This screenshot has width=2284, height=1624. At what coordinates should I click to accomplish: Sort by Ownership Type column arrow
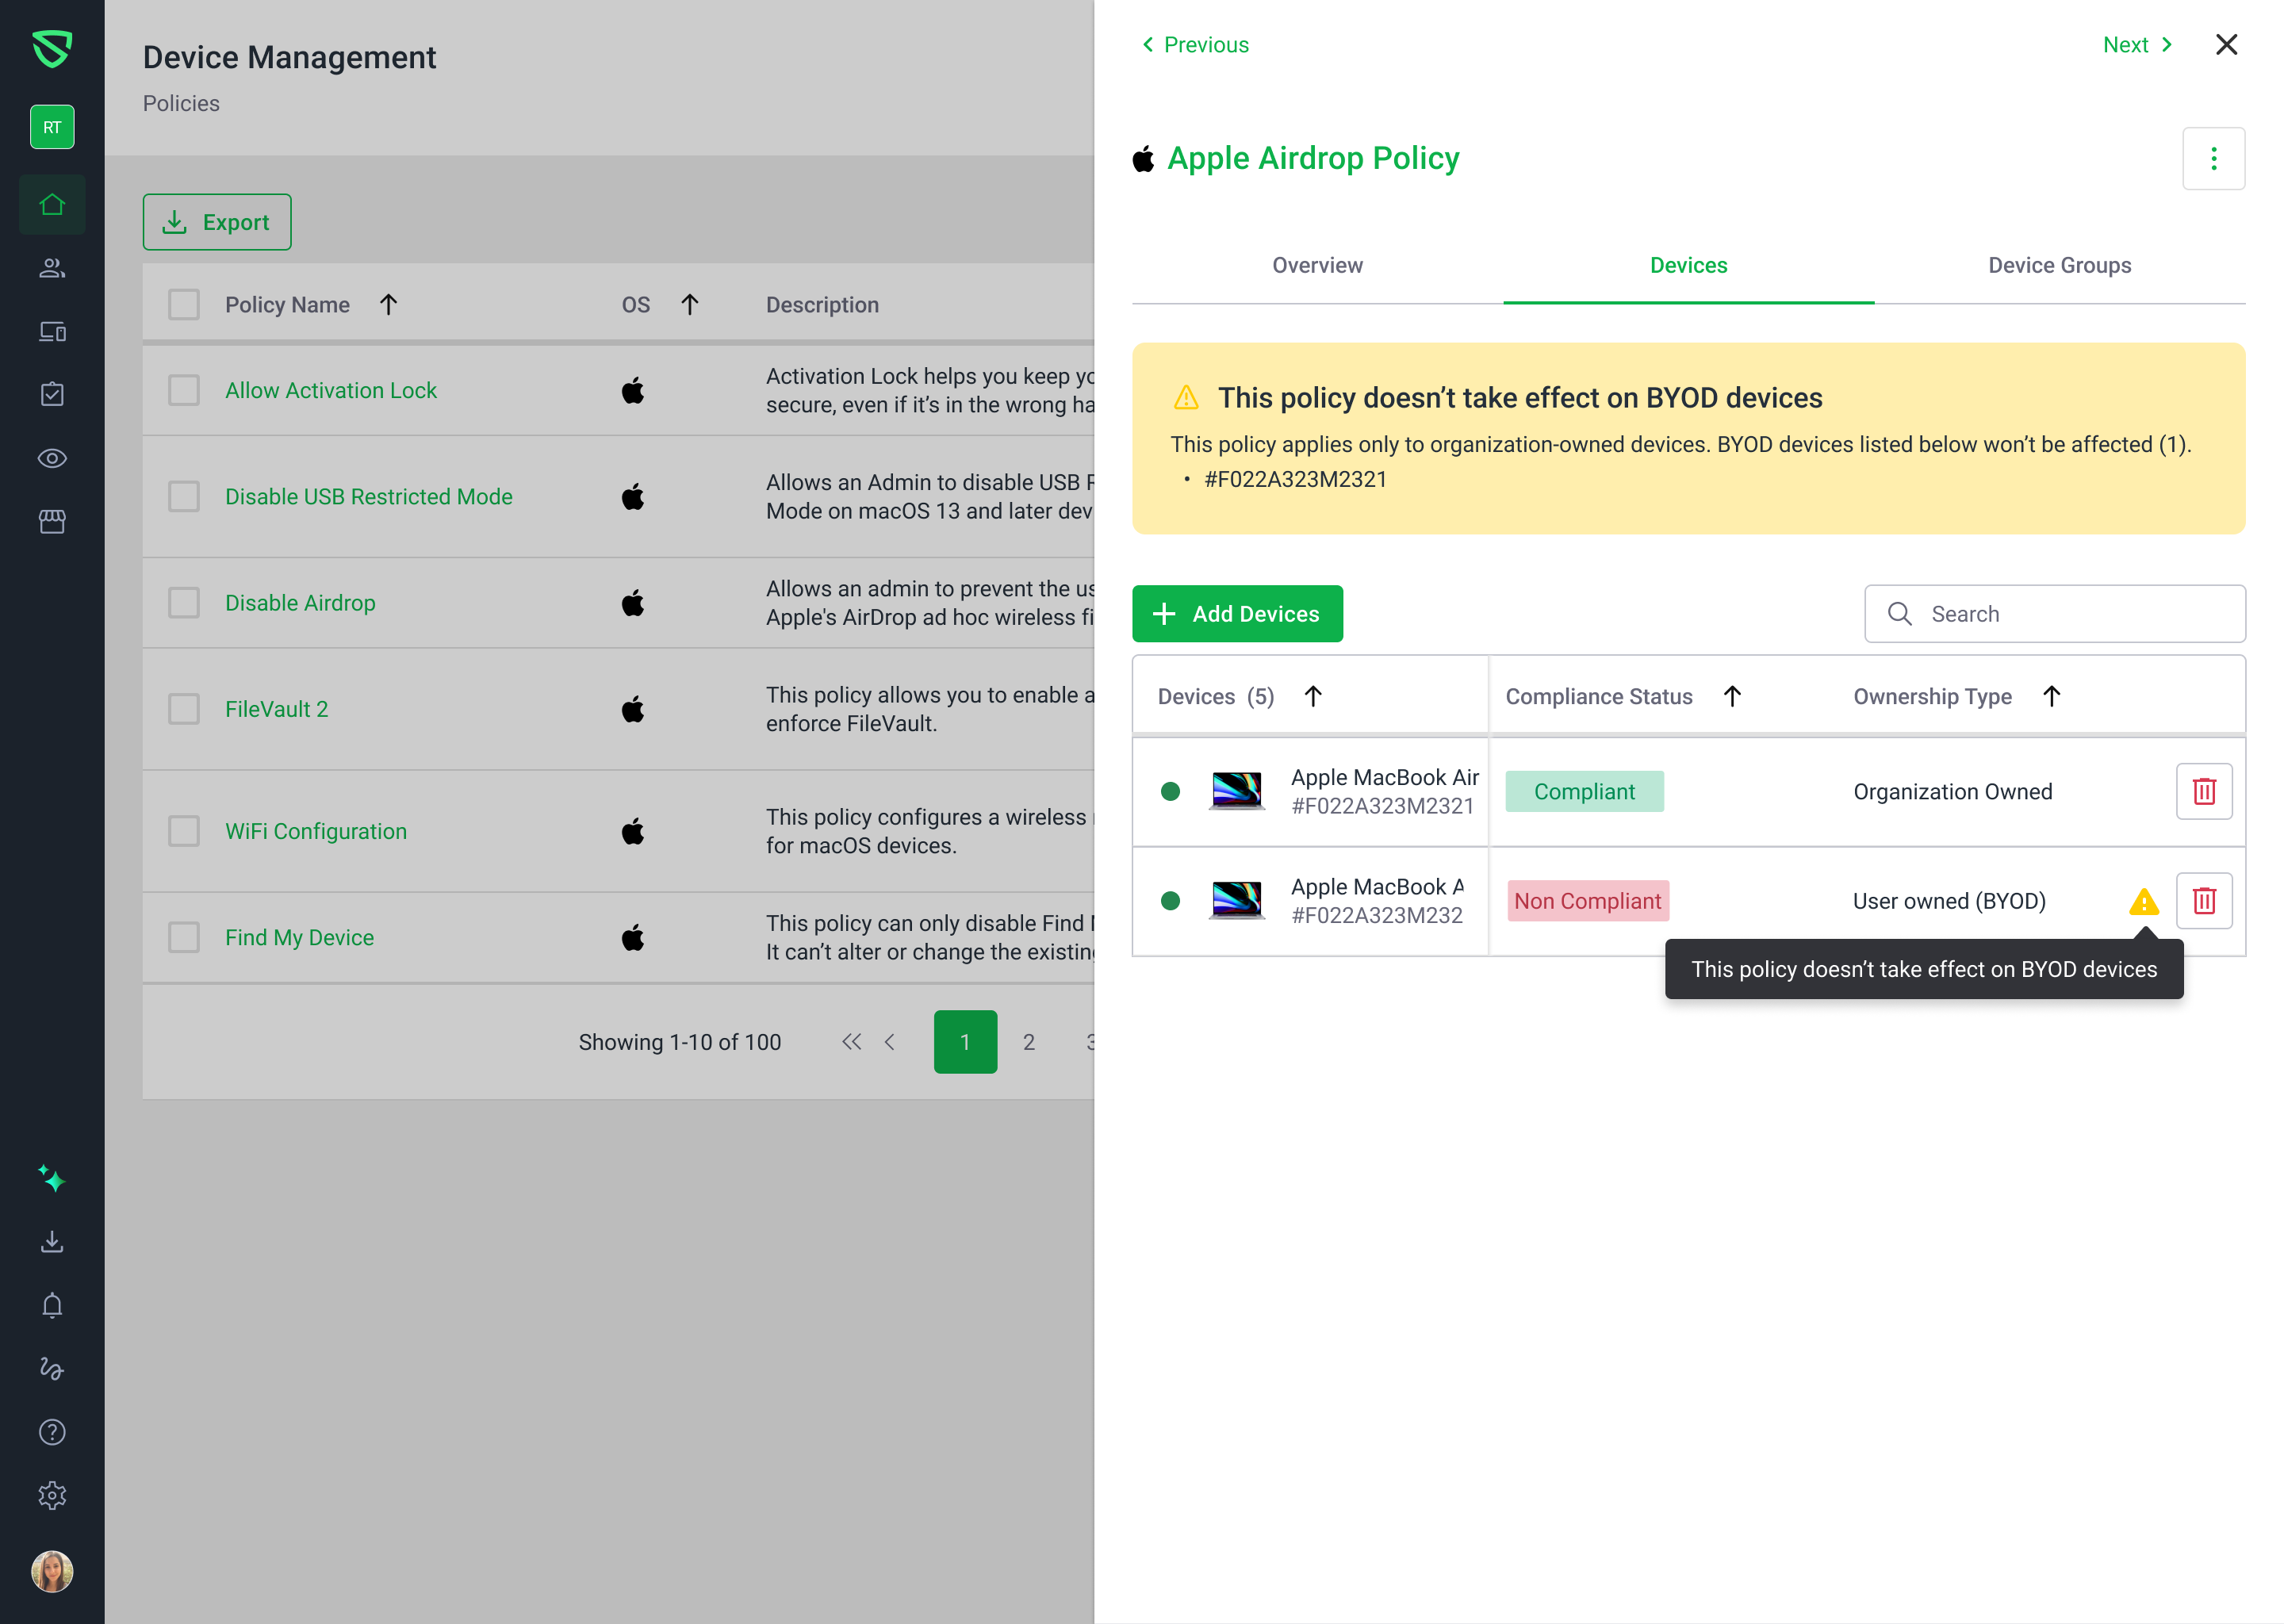pos(2051,696)
